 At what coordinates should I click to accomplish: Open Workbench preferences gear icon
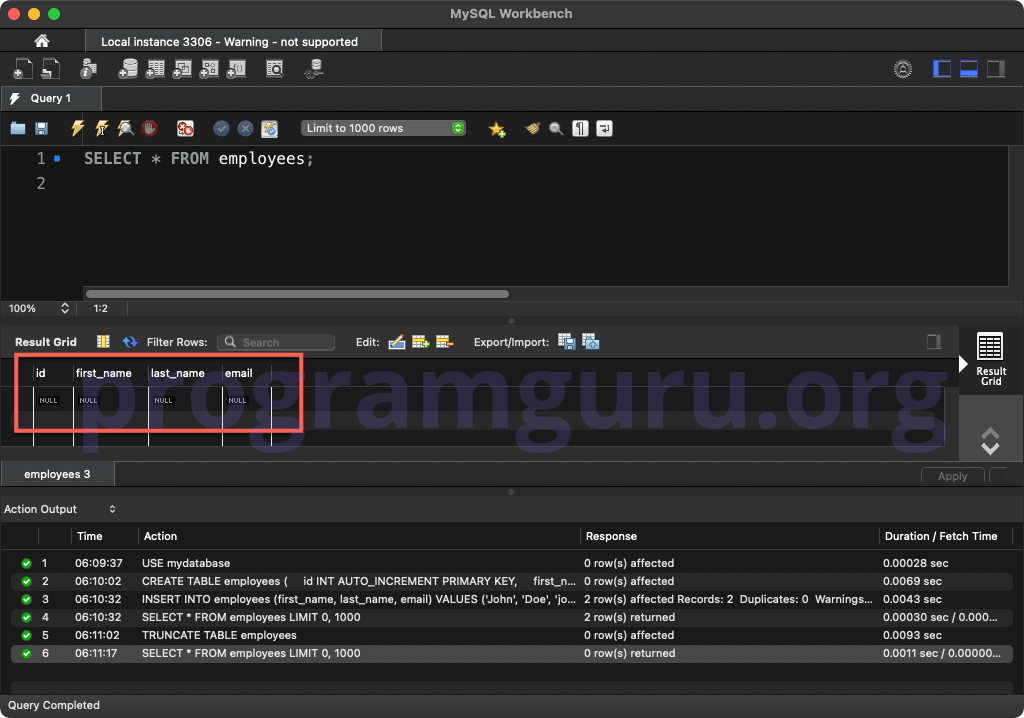[x=903, y=69]
